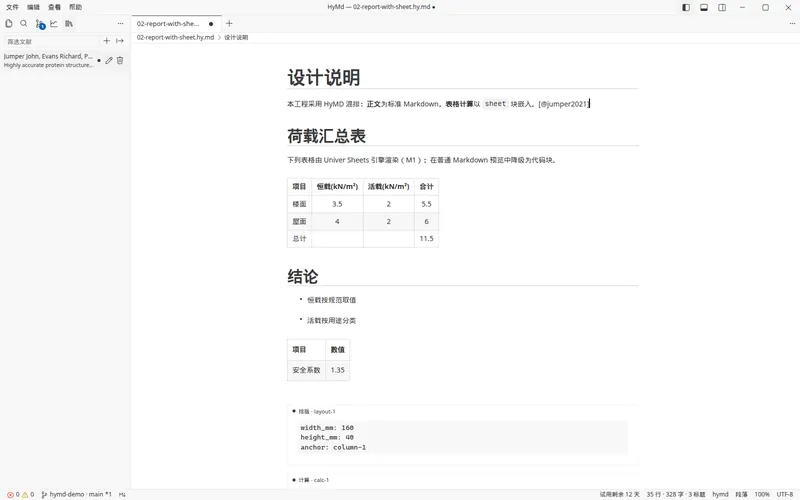The image size is (800, 500).
Task: Click the 荷载汇总表 heading
Action: pyautogui.click(x=327, y=136)
